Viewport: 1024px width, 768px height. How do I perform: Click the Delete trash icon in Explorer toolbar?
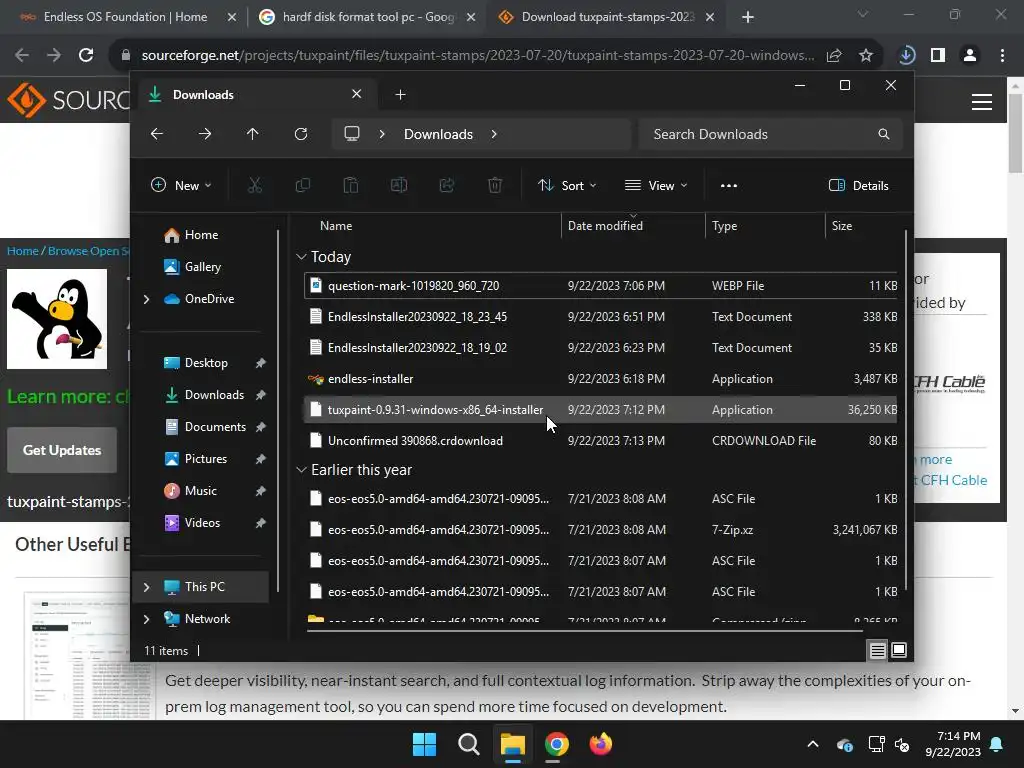click(495, 185)
